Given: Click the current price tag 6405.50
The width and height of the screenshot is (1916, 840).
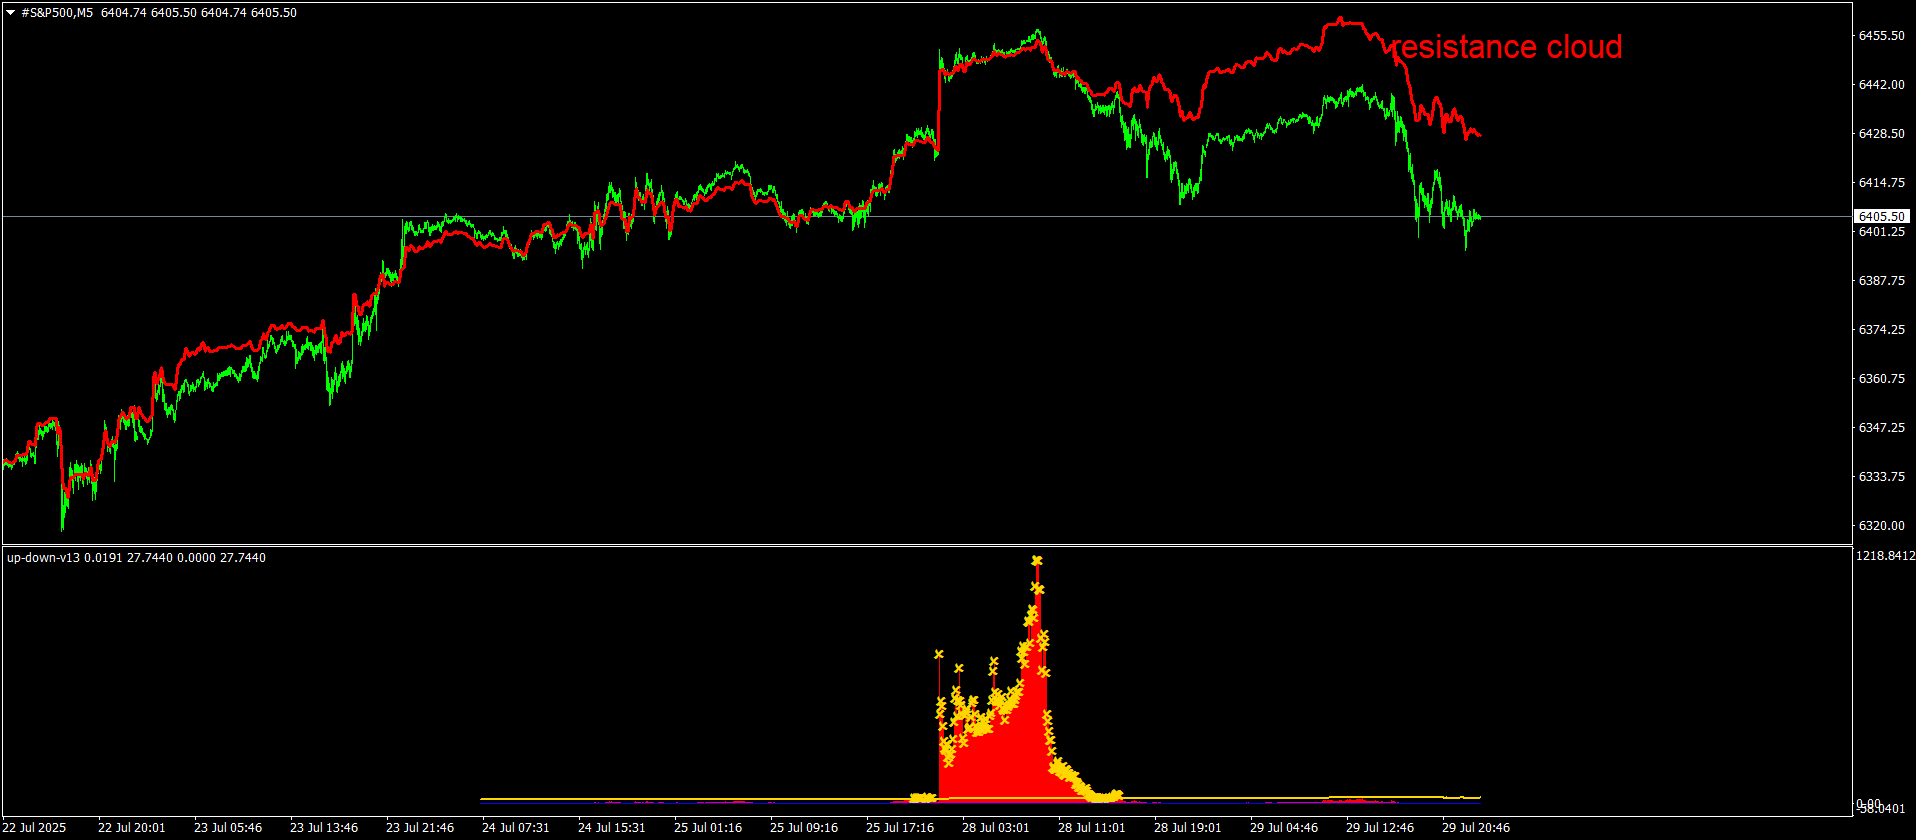Looking at the screenshot, I should (x=1881, y=216).
